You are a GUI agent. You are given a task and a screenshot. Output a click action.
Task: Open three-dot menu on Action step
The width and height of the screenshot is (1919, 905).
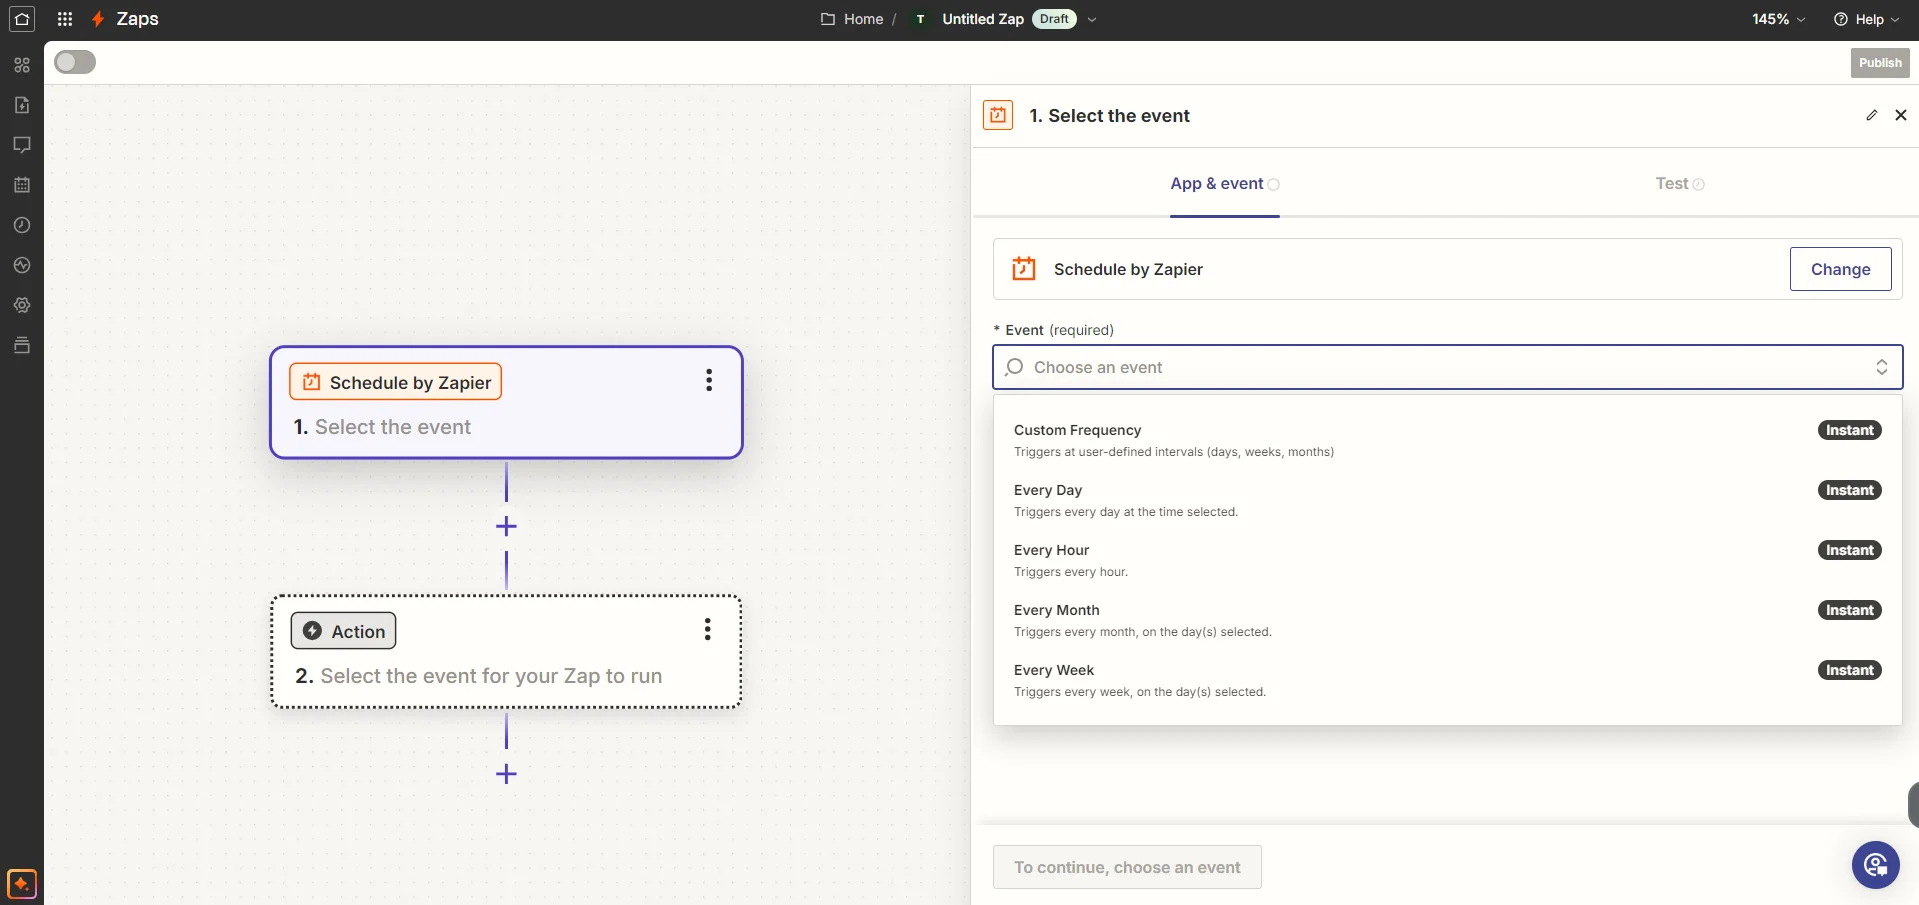click(x=708, y=629)
